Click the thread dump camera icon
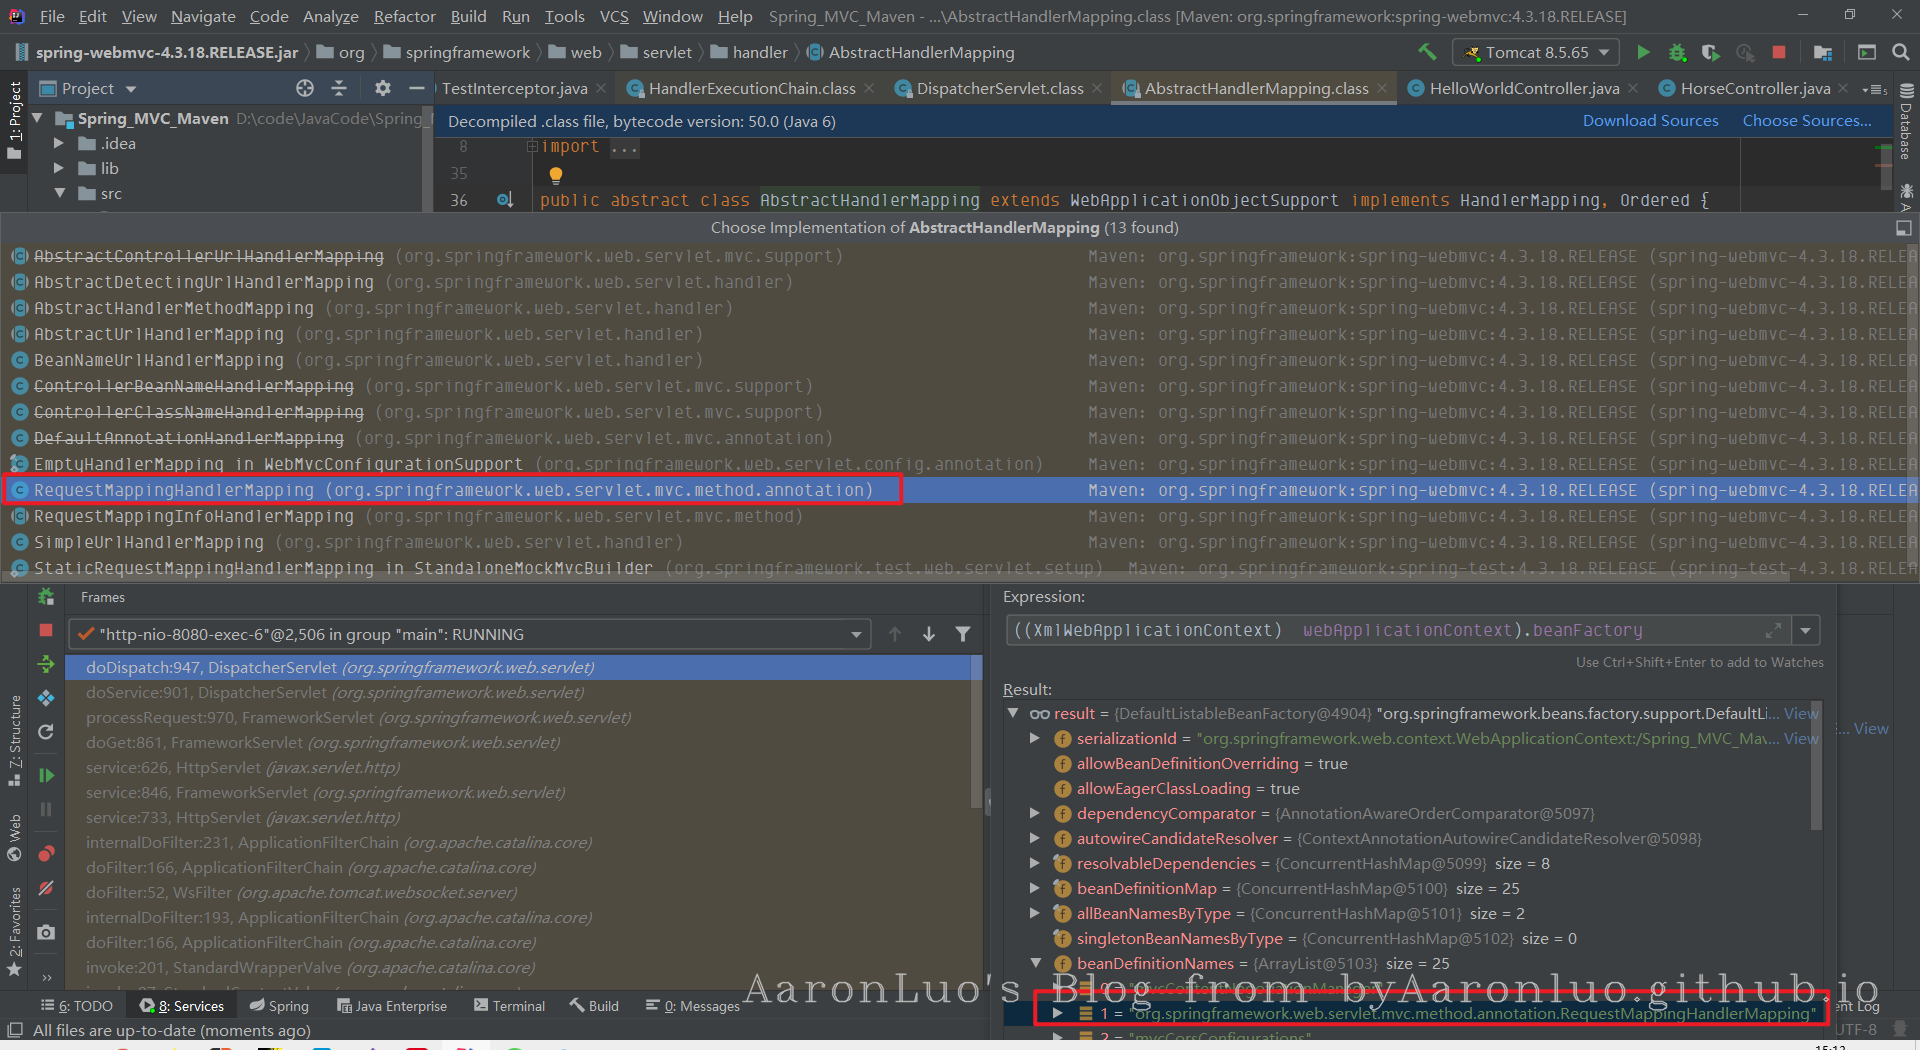 (x=46, y=932)
